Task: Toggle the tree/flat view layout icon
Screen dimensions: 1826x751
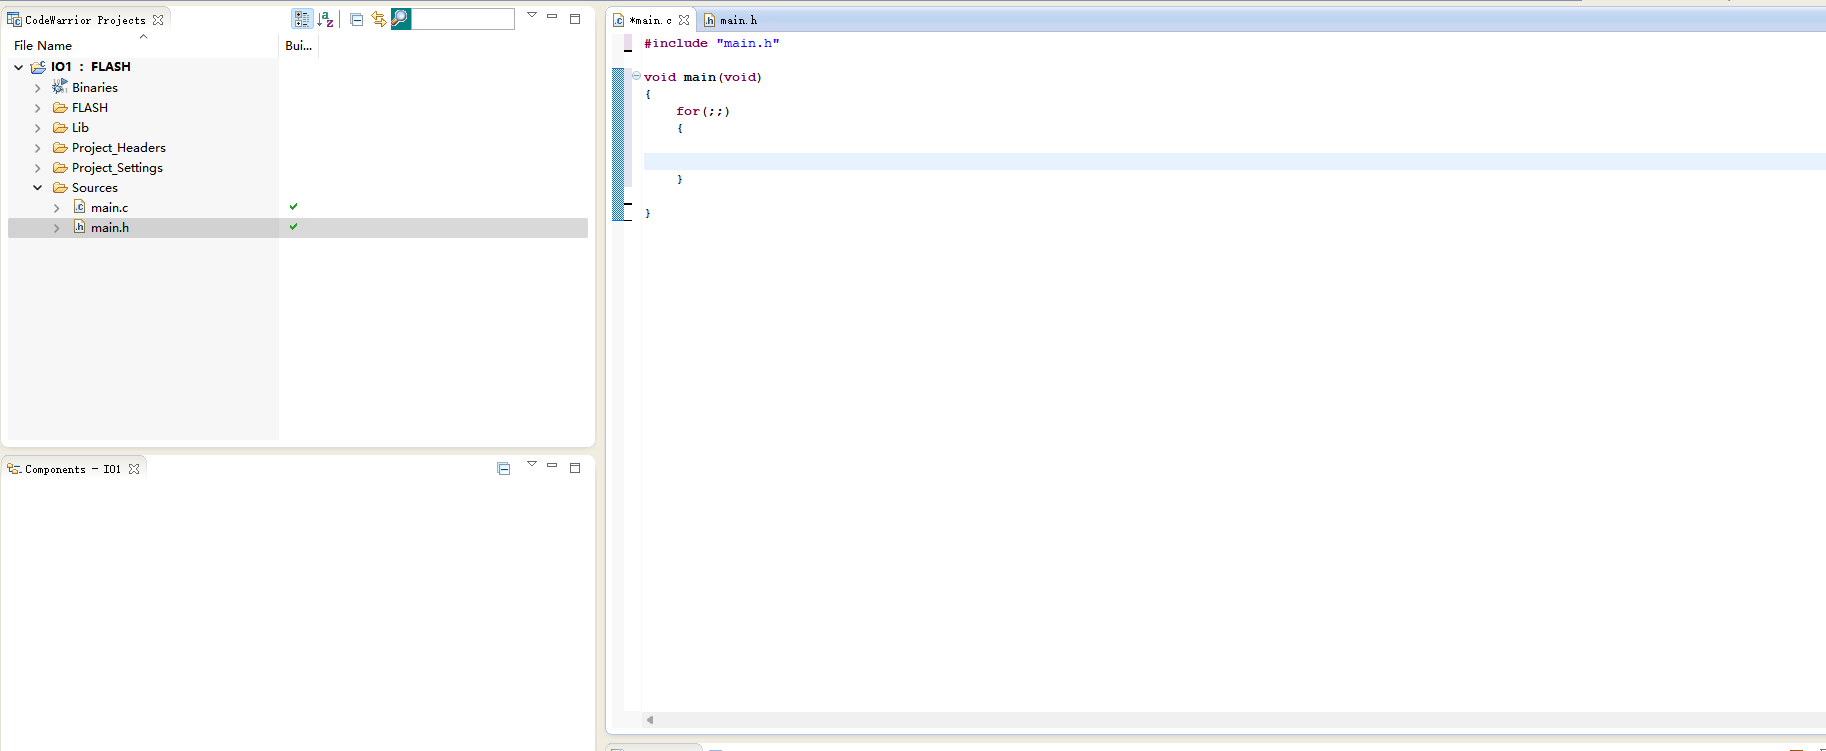Action: (x=302, y=19)
